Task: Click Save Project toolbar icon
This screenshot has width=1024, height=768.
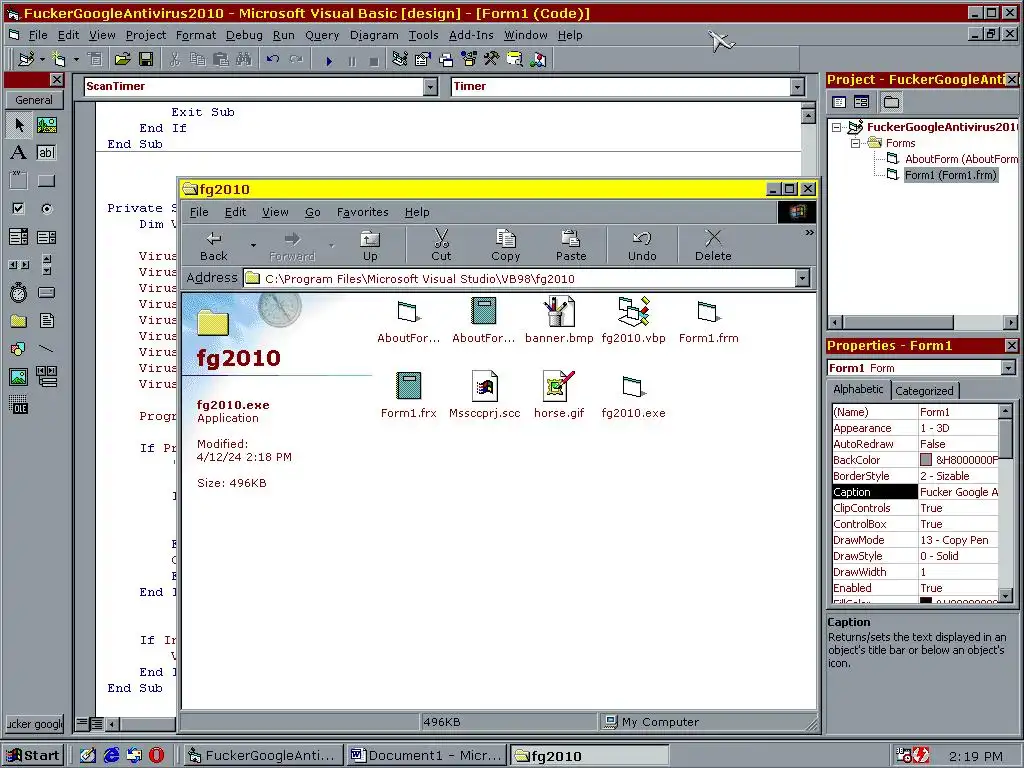Action: (146, 59)
